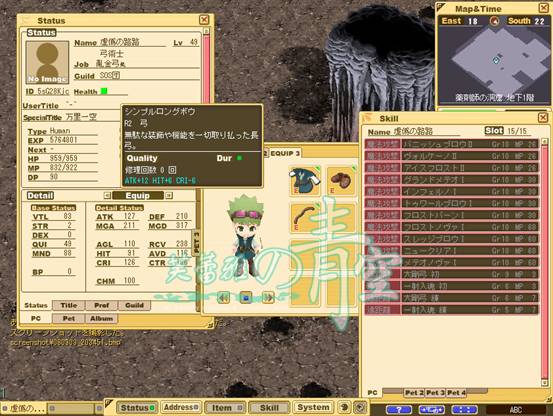Click the bottom toolbar corner pin icon

click(x=109, y=403)
